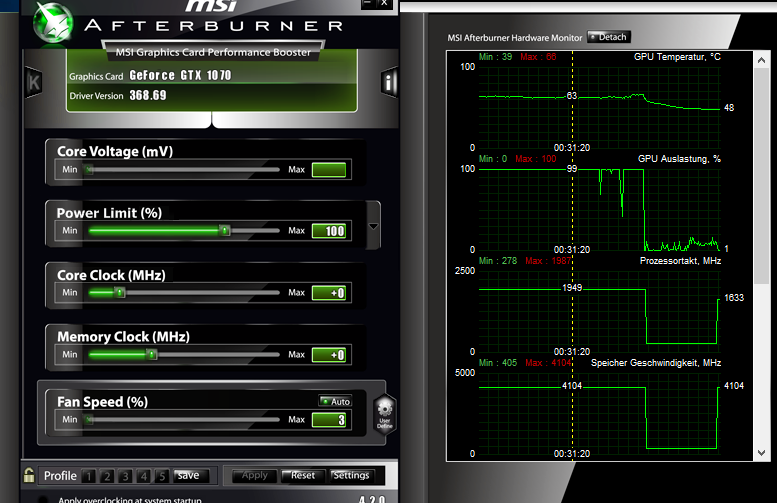
Task: Click the GPU Temperatur graph
Action: tap(600, 107)
